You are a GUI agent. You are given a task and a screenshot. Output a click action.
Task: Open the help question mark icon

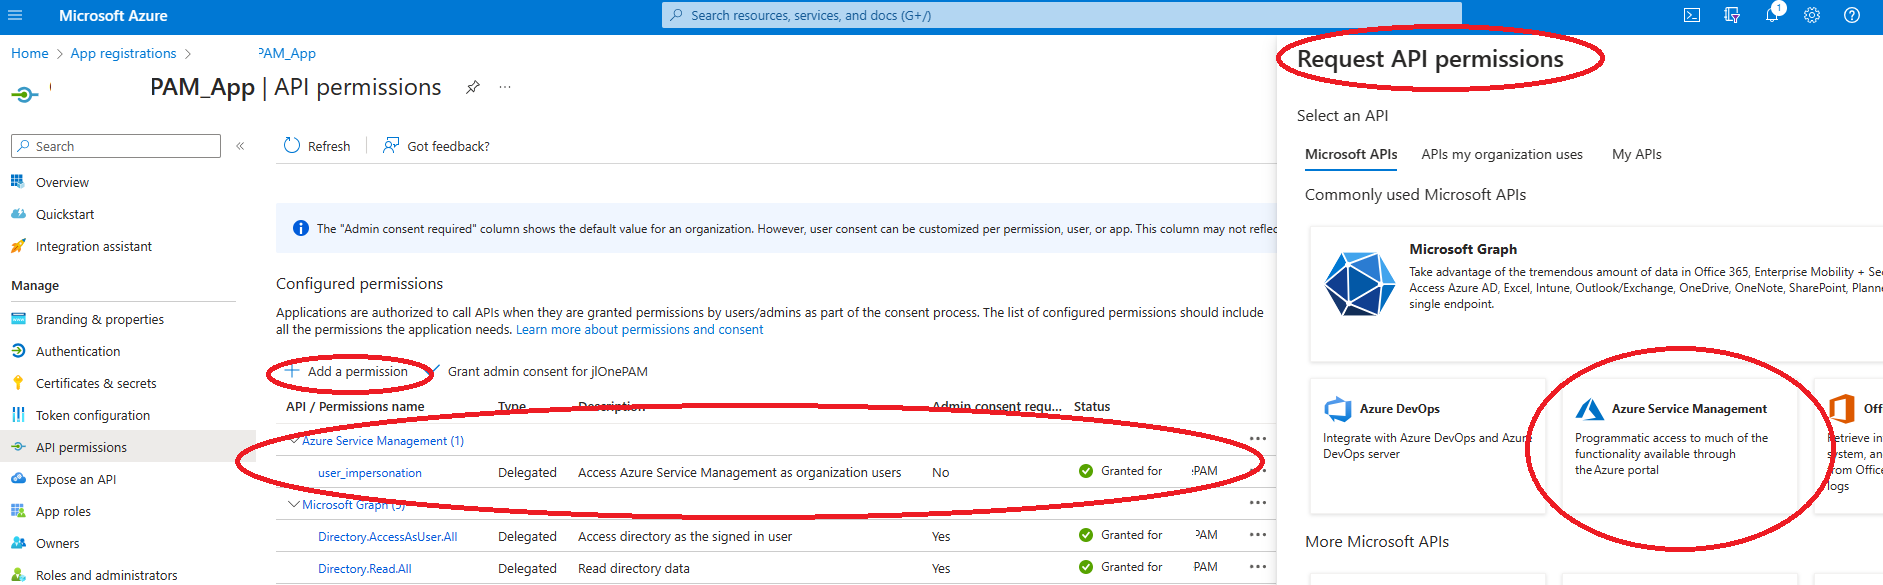(1852, 16)
